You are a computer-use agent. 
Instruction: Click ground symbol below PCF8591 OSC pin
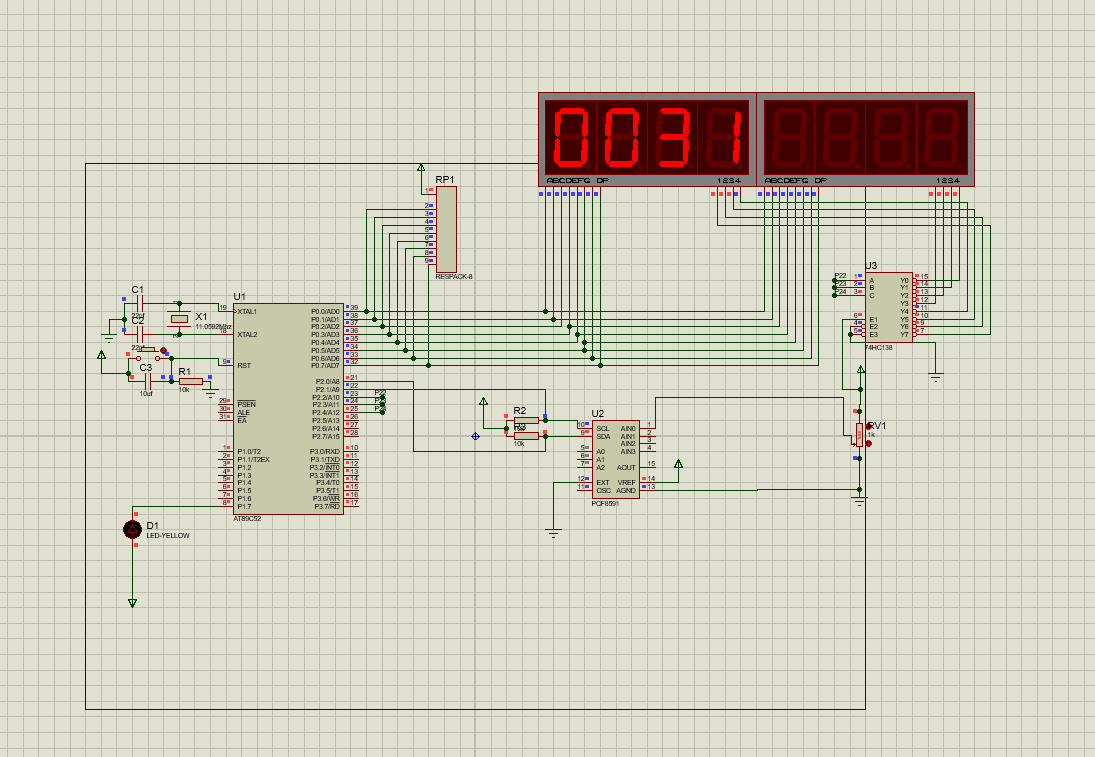pos(554,534)
